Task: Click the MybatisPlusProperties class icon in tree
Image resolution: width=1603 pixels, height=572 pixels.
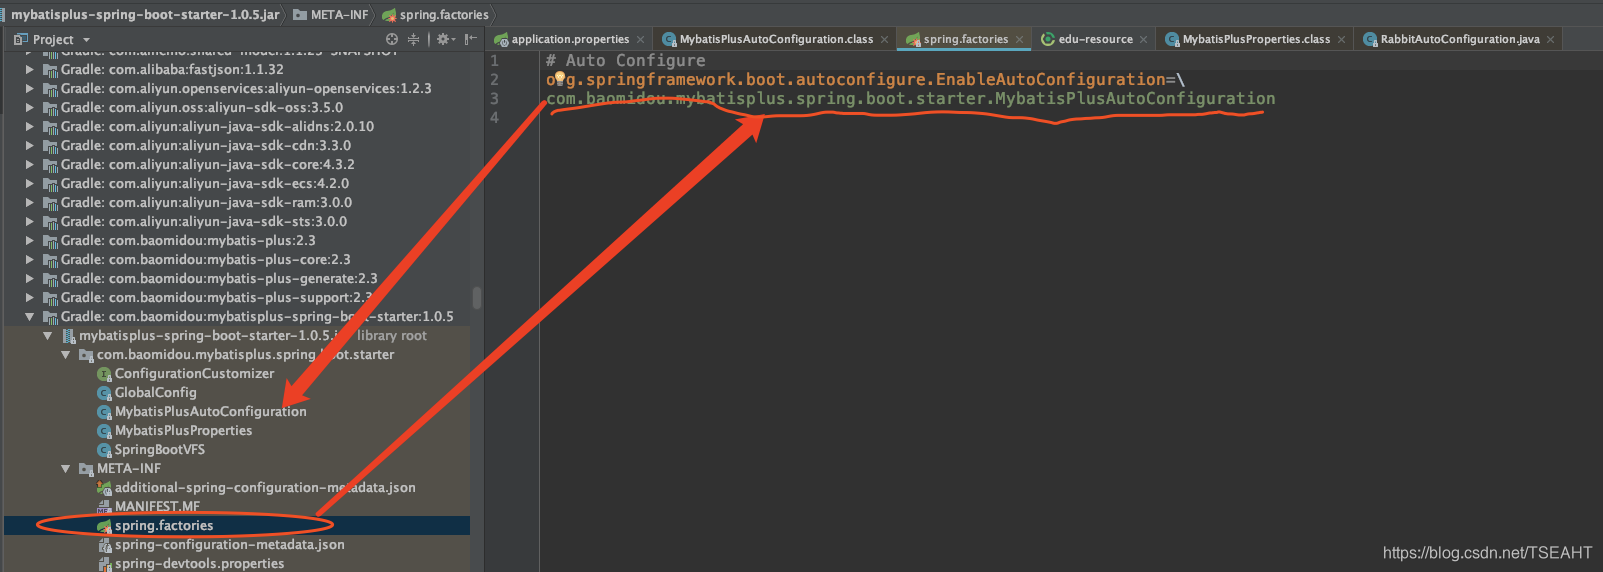Action: pyautogui.click(x=104, y=431)
